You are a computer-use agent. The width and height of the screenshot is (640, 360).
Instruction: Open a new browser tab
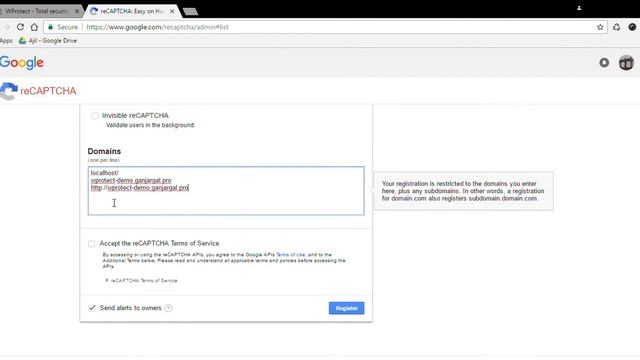click(x=190, y=11)
